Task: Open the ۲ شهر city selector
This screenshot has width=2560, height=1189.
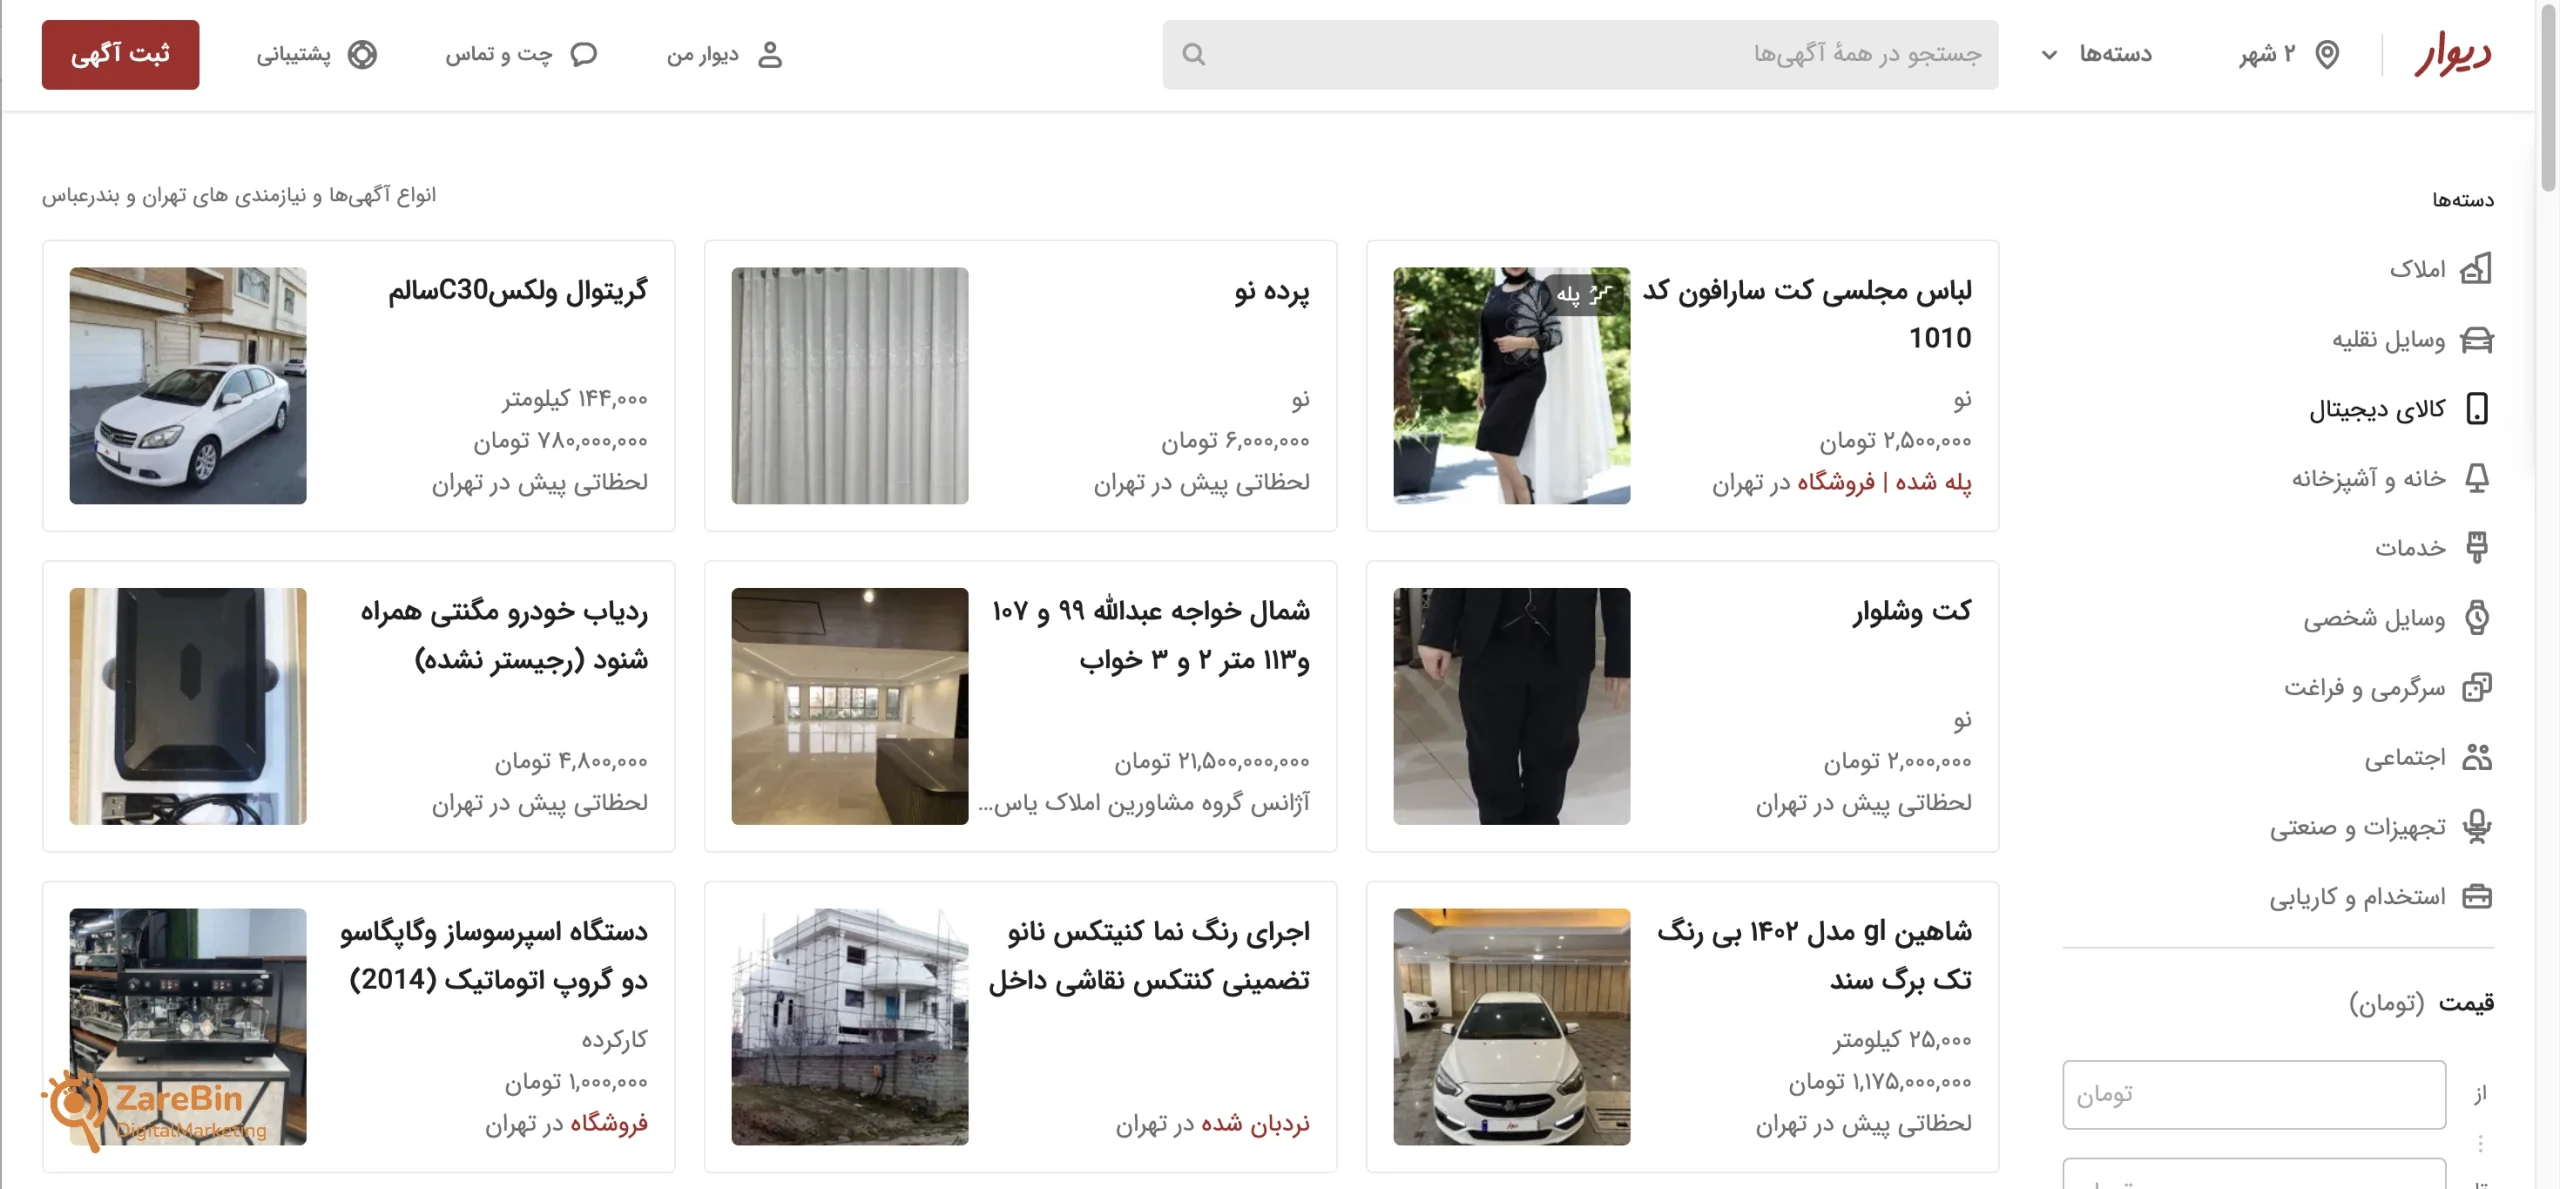Action: 2289,54
